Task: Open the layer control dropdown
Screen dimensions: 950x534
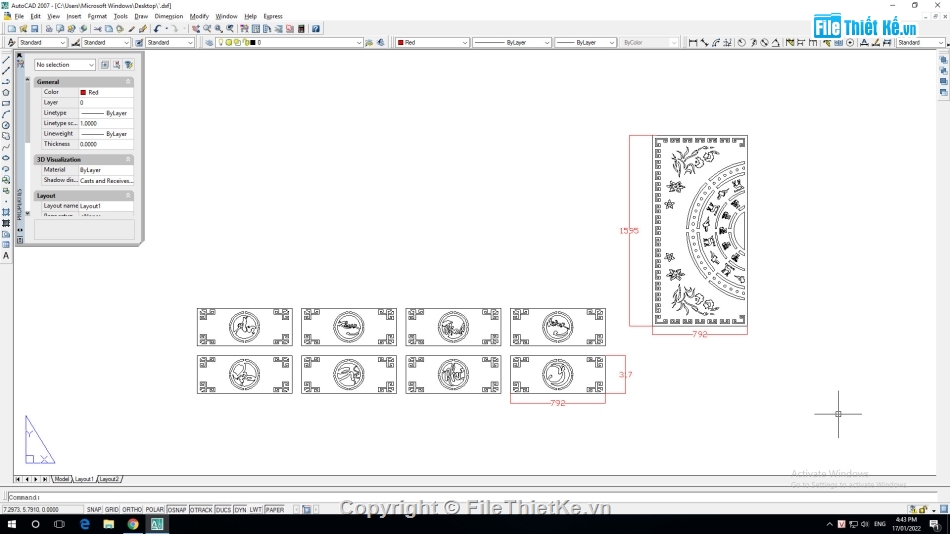Action: [290, 42]
